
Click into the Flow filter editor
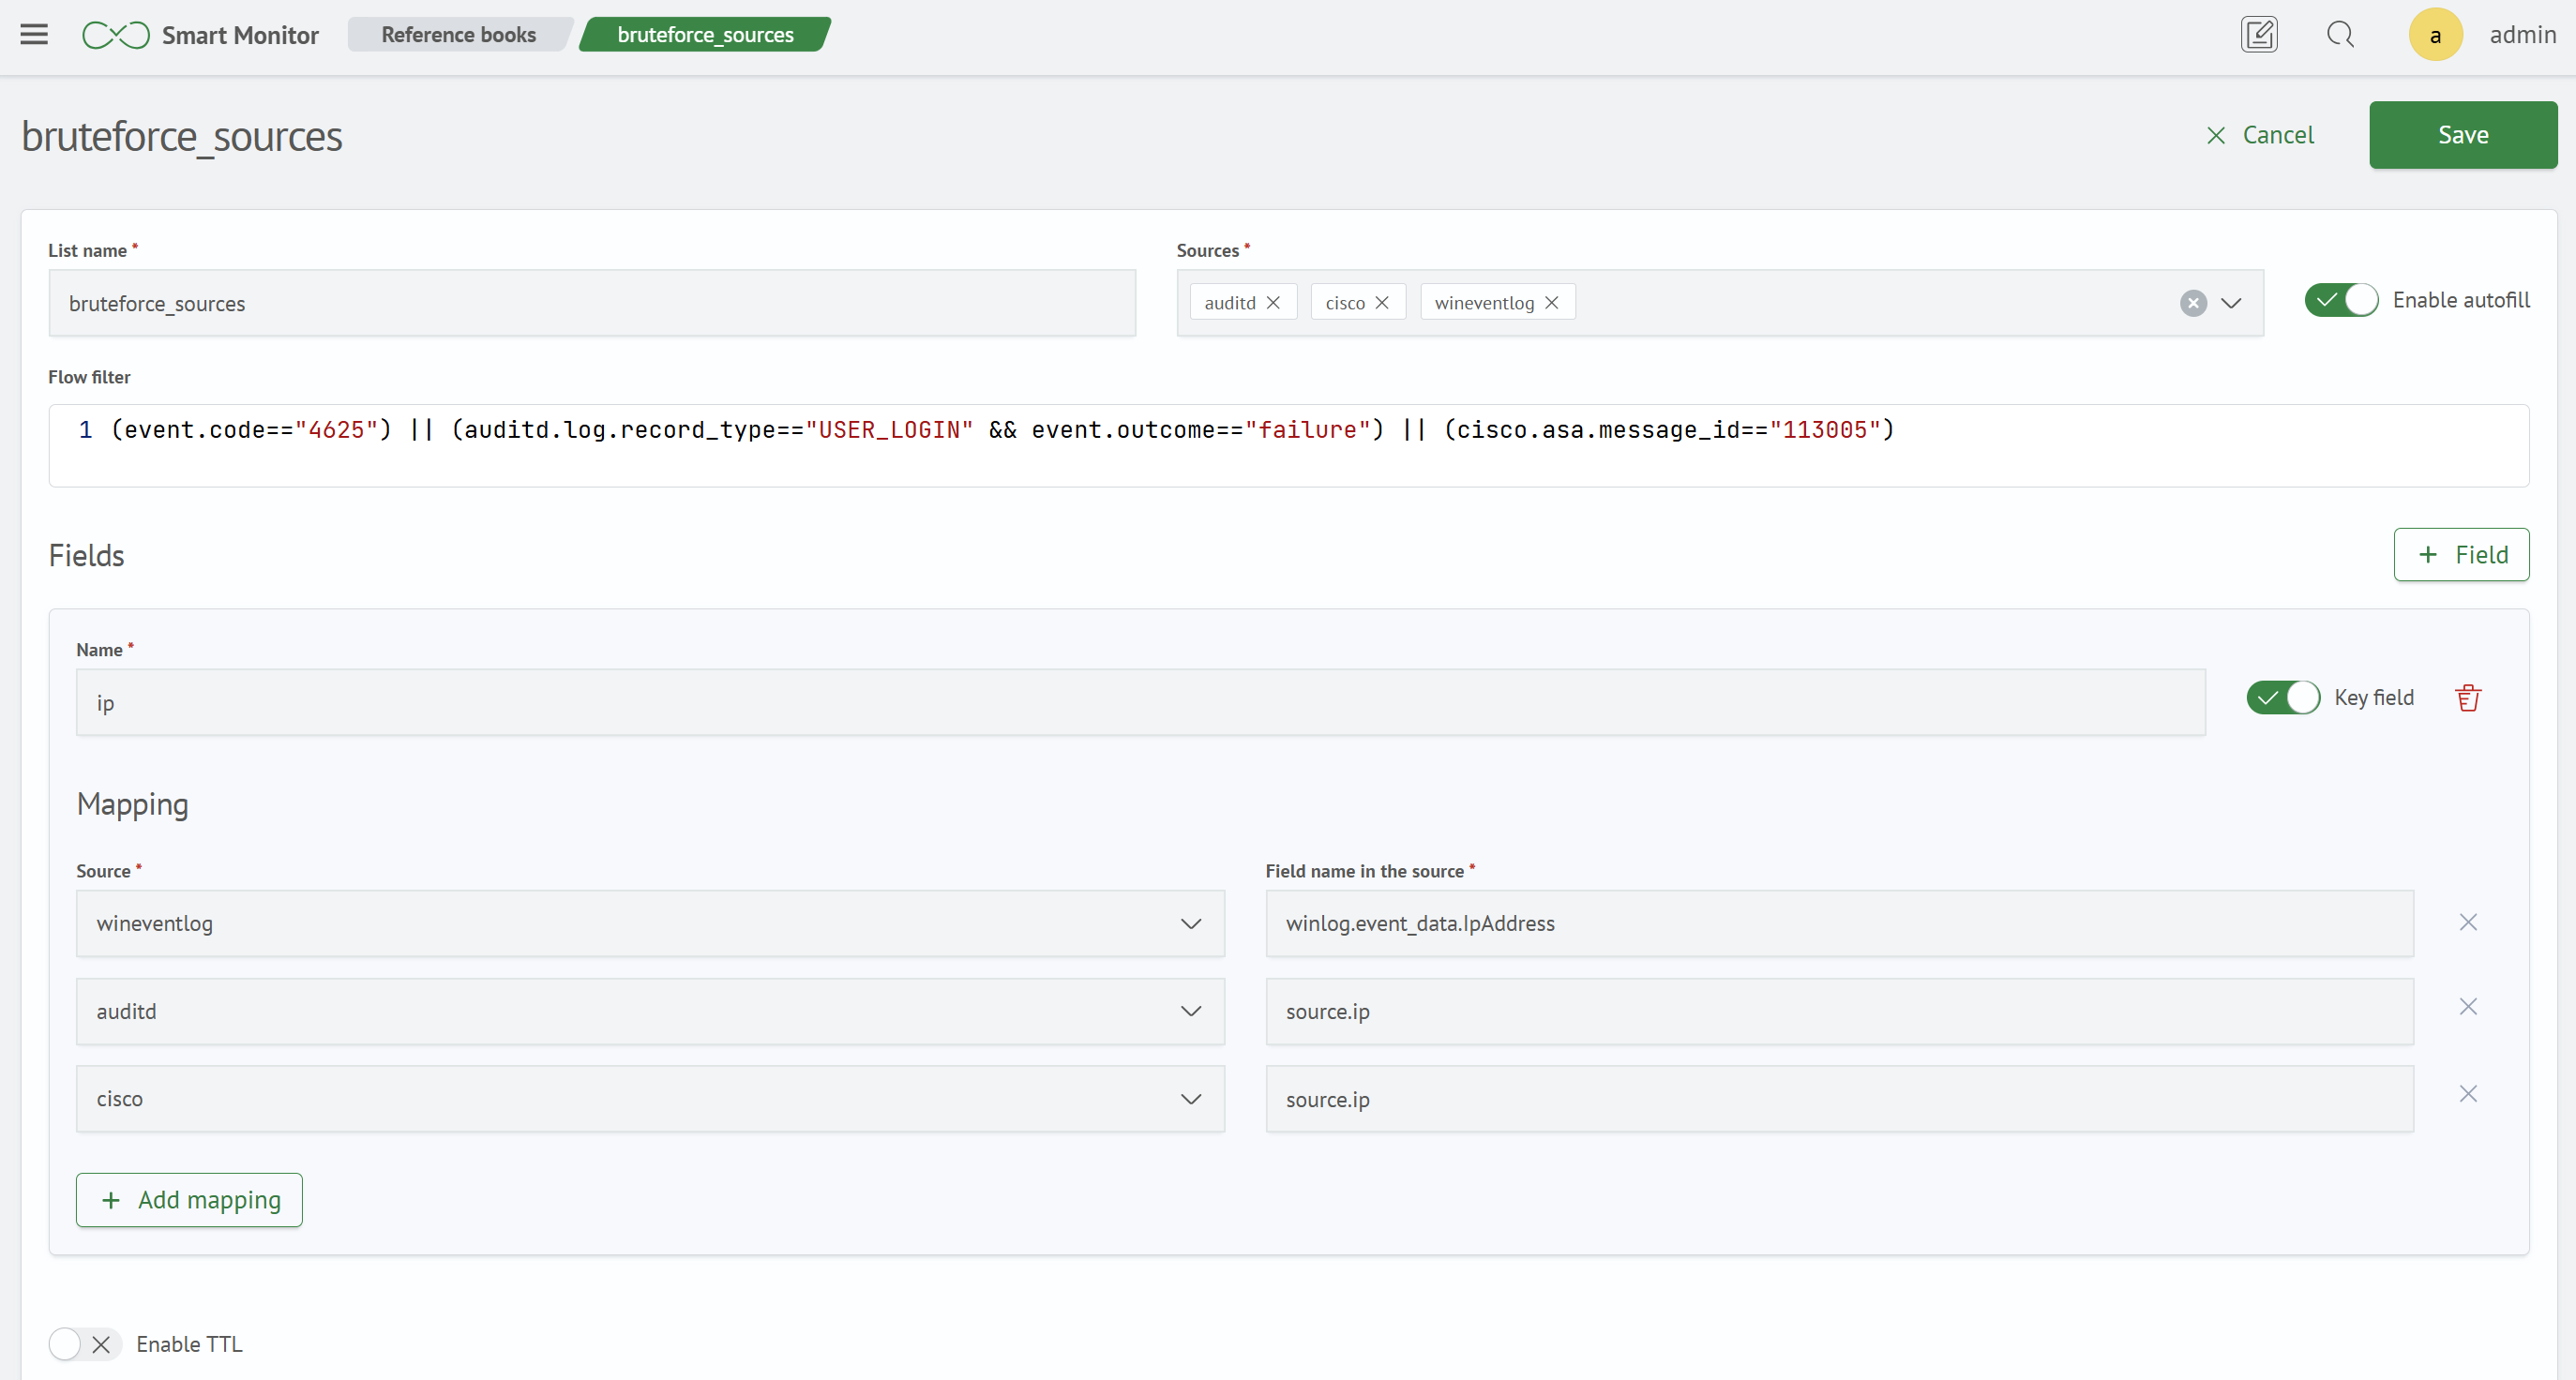(1289, 446)
